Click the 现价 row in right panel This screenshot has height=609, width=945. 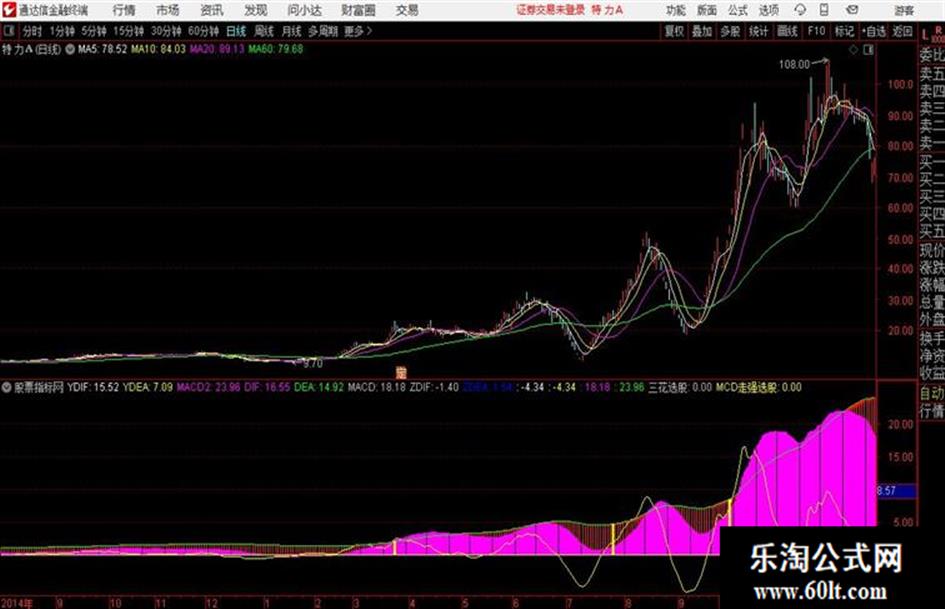click(932, 250)
